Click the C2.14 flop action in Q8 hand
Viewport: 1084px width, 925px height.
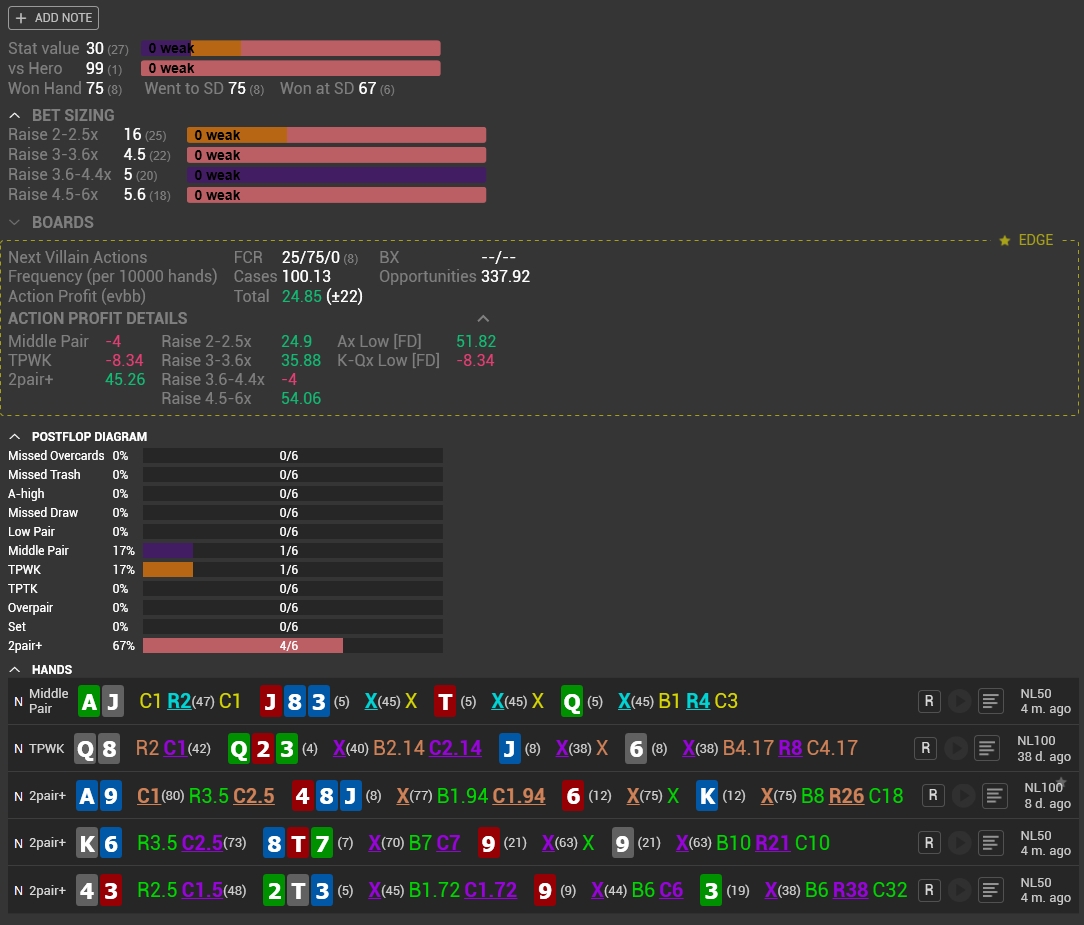[455, 748]
